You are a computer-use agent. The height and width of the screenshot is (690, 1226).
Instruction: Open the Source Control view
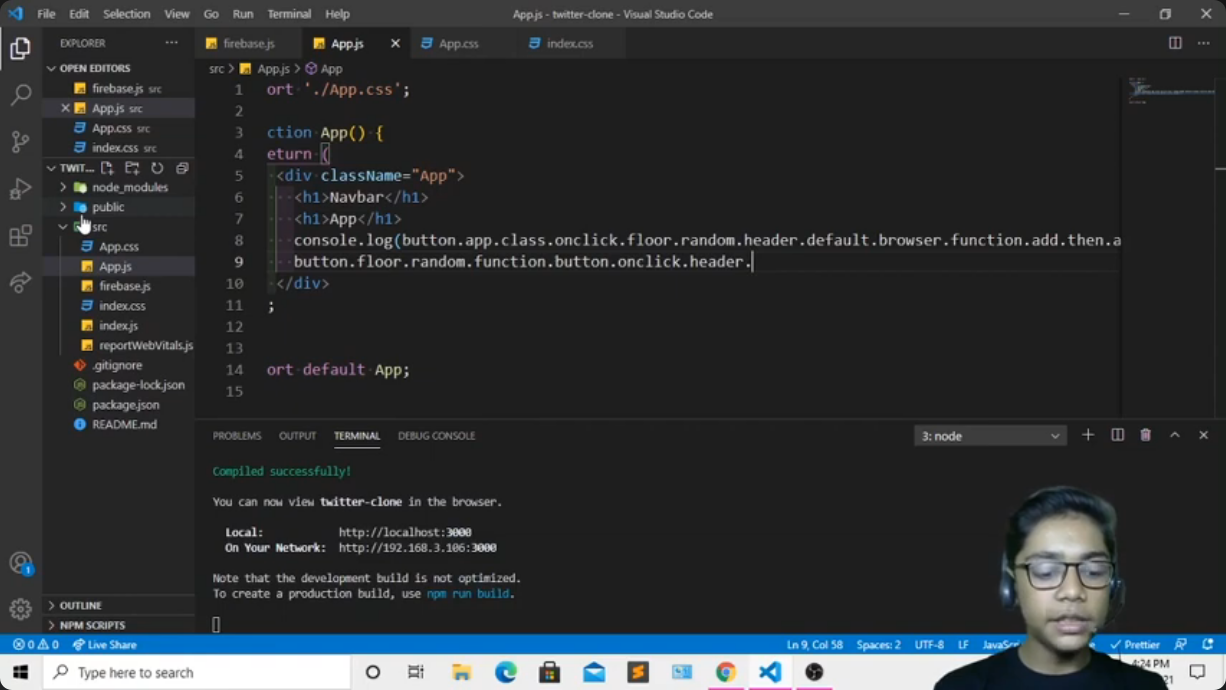(20, 141)
